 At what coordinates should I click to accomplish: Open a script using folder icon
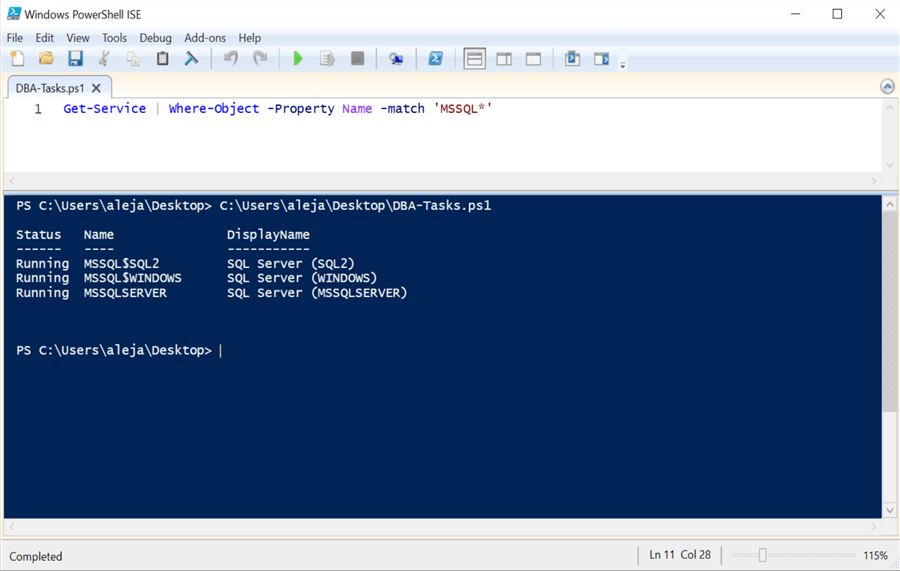[x=46, y=59]
